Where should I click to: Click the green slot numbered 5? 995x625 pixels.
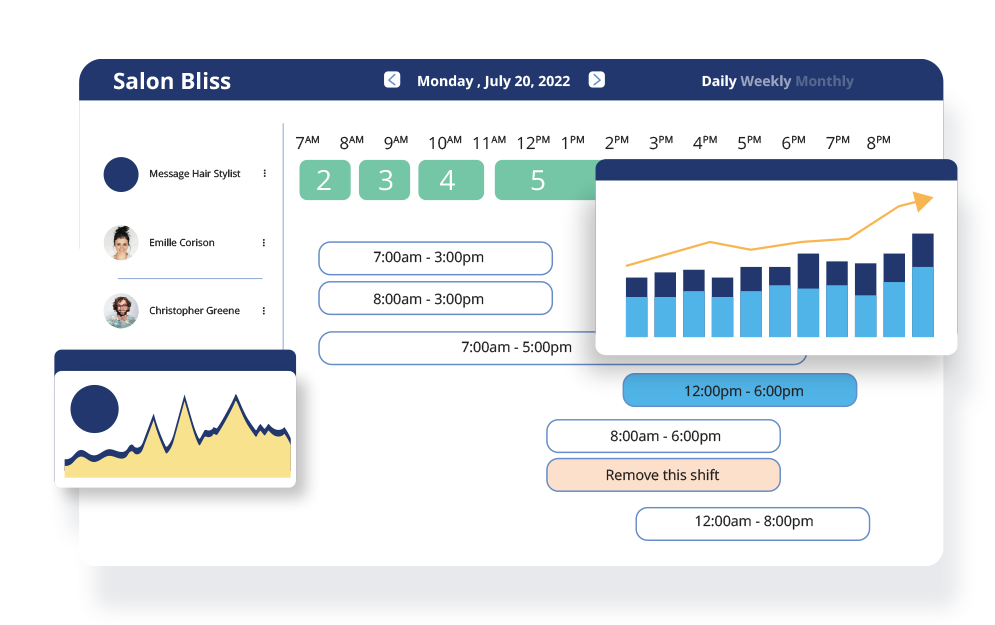pyautogui.click(x=538, y=180)
